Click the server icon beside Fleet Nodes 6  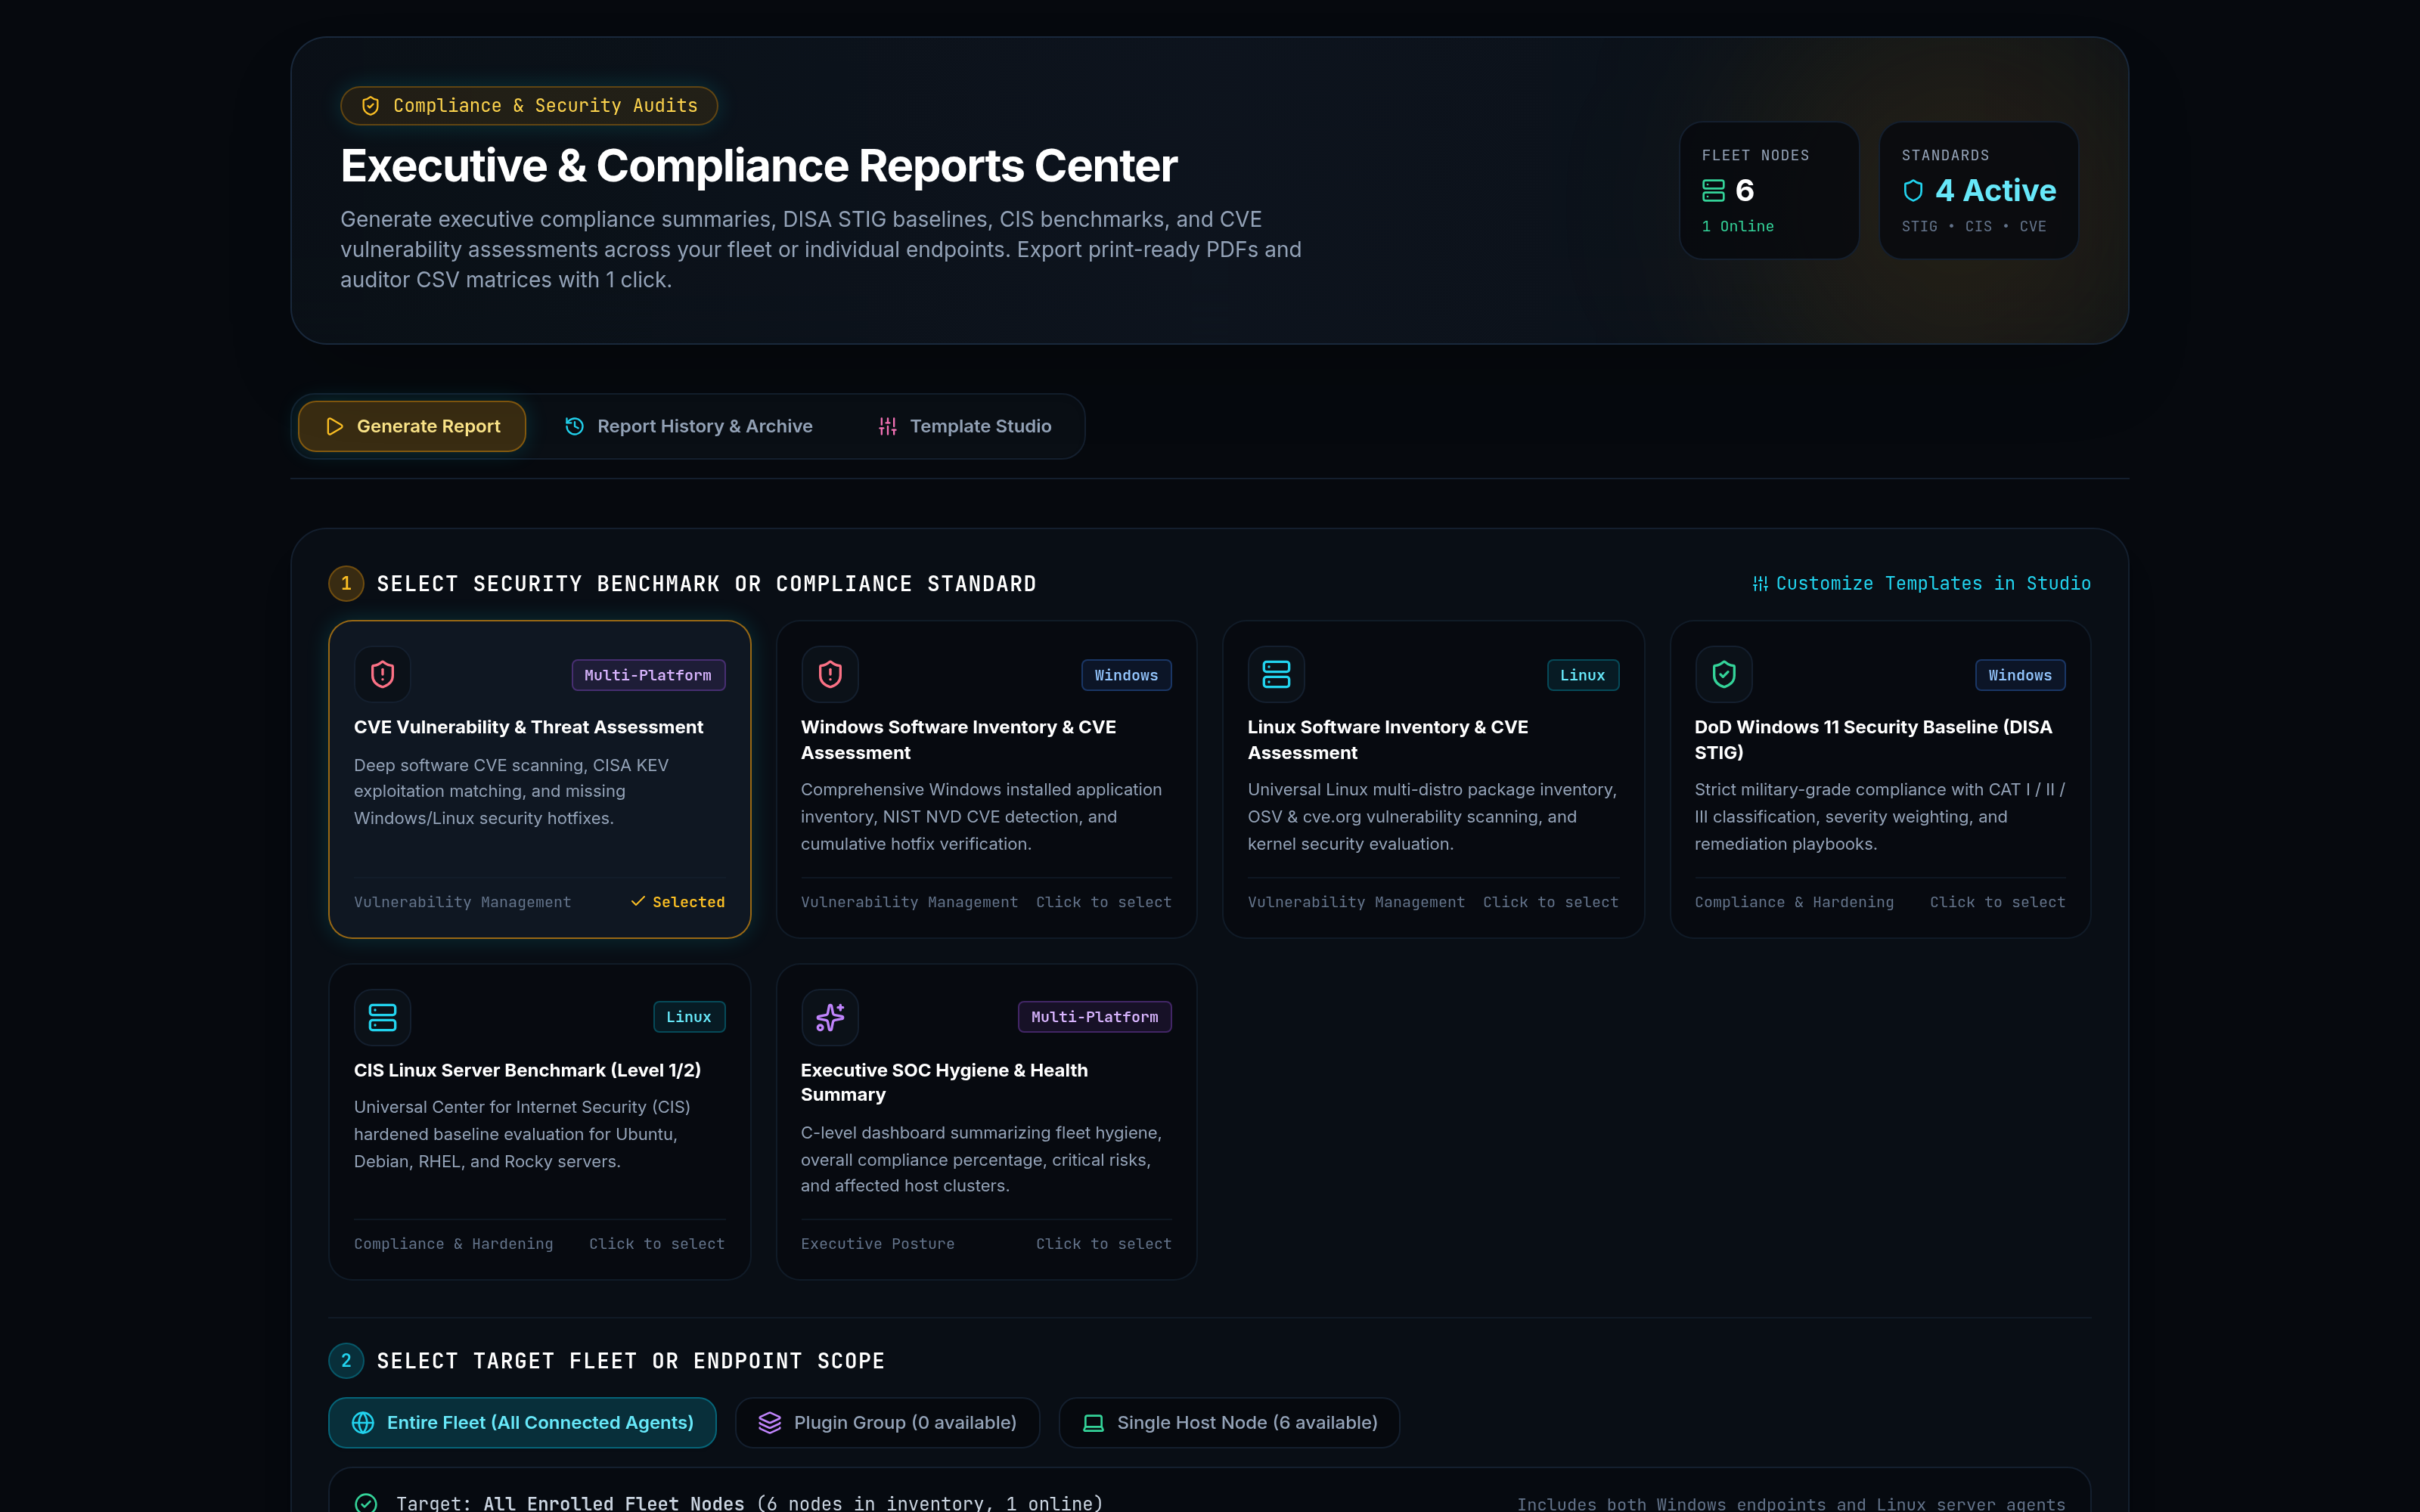coord(1713,190)
